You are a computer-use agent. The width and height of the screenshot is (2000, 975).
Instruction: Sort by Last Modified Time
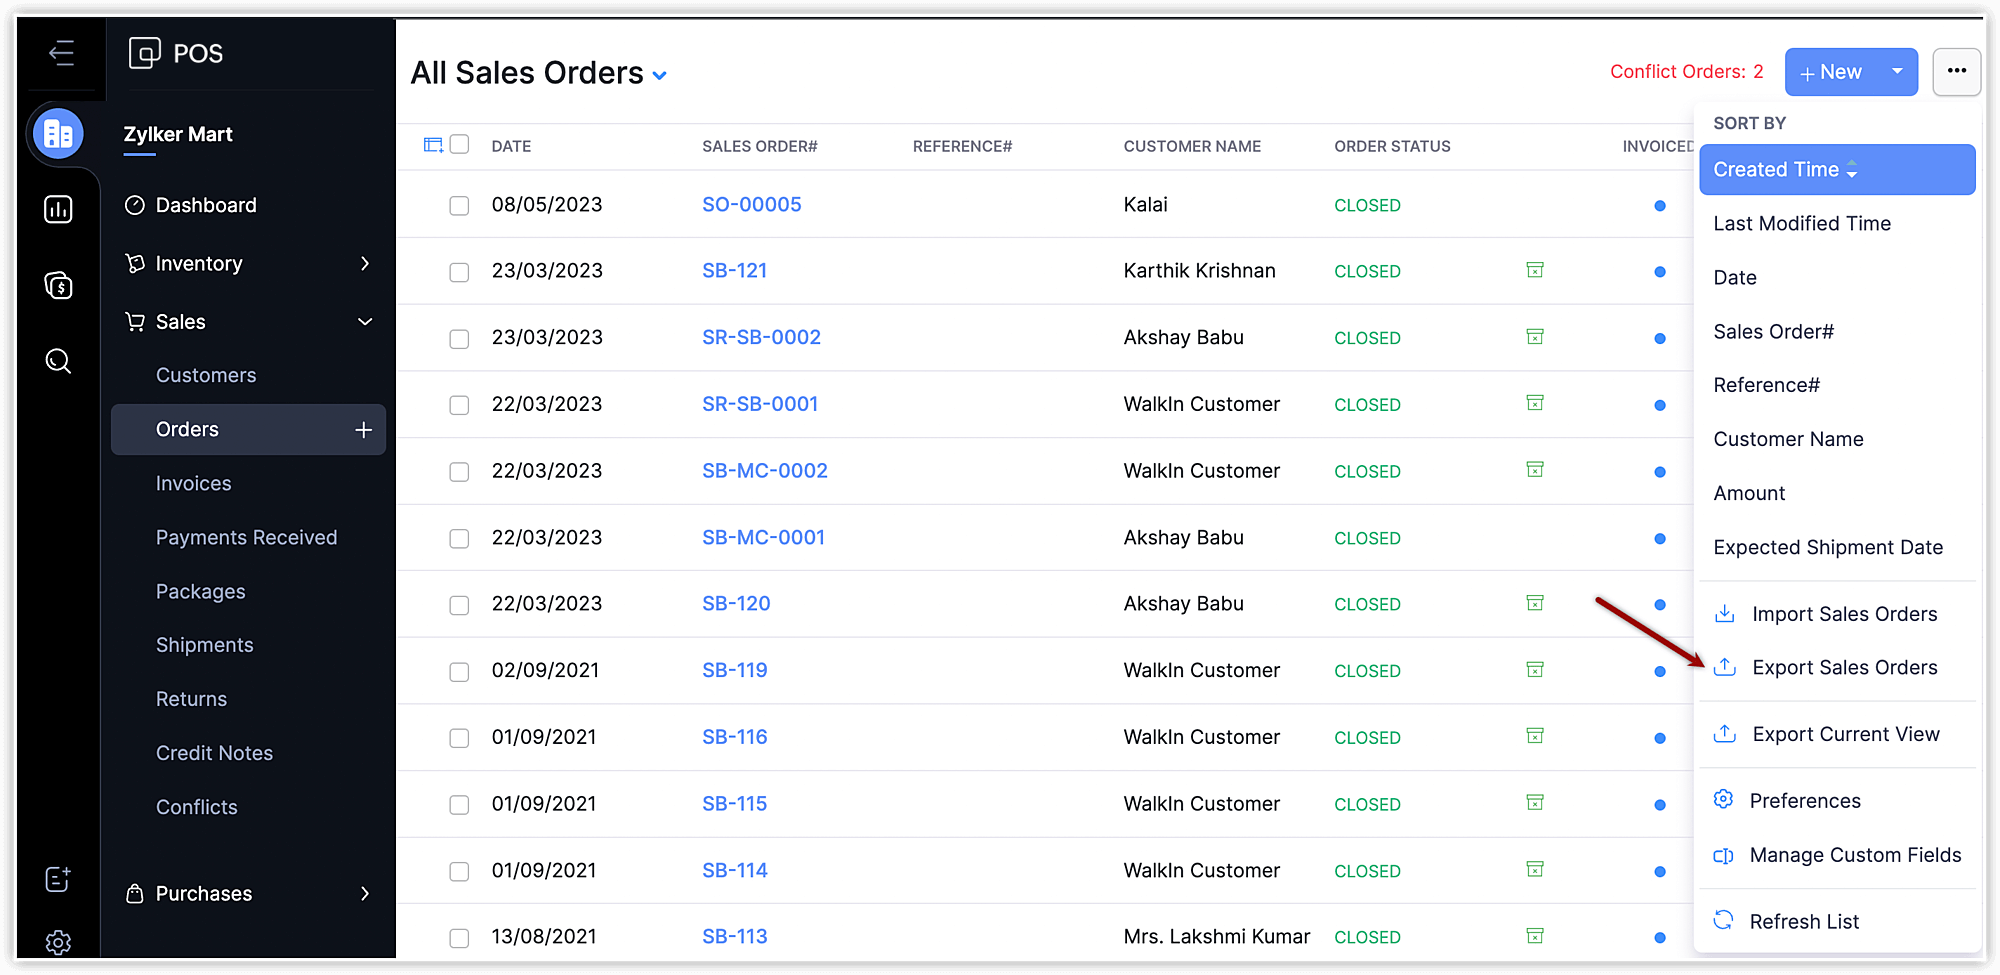[x=1801, y=223]
